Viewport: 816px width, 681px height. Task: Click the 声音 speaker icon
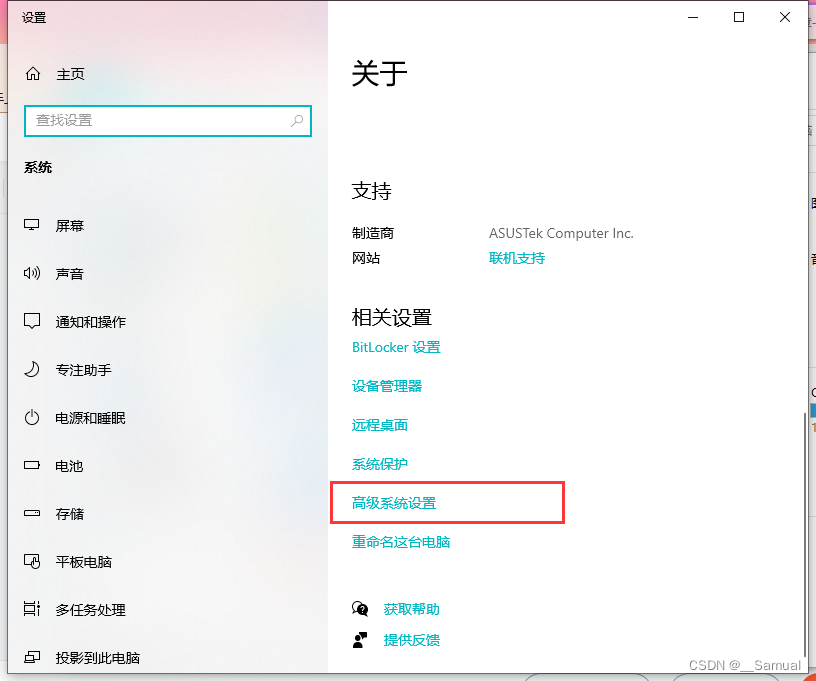click(32, 273)
